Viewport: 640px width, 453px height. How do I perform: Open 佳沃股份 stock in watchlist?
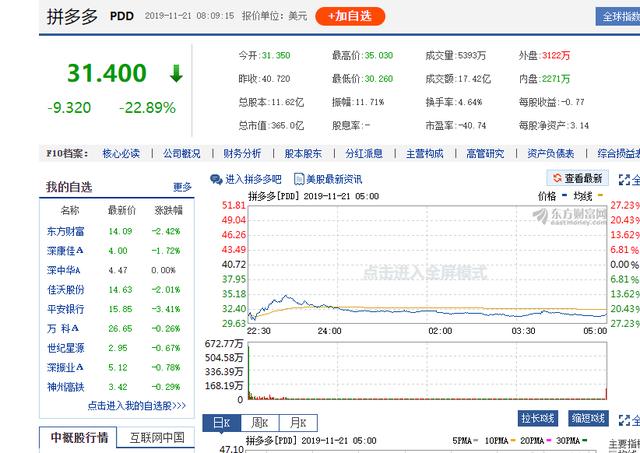pos(65,290)
